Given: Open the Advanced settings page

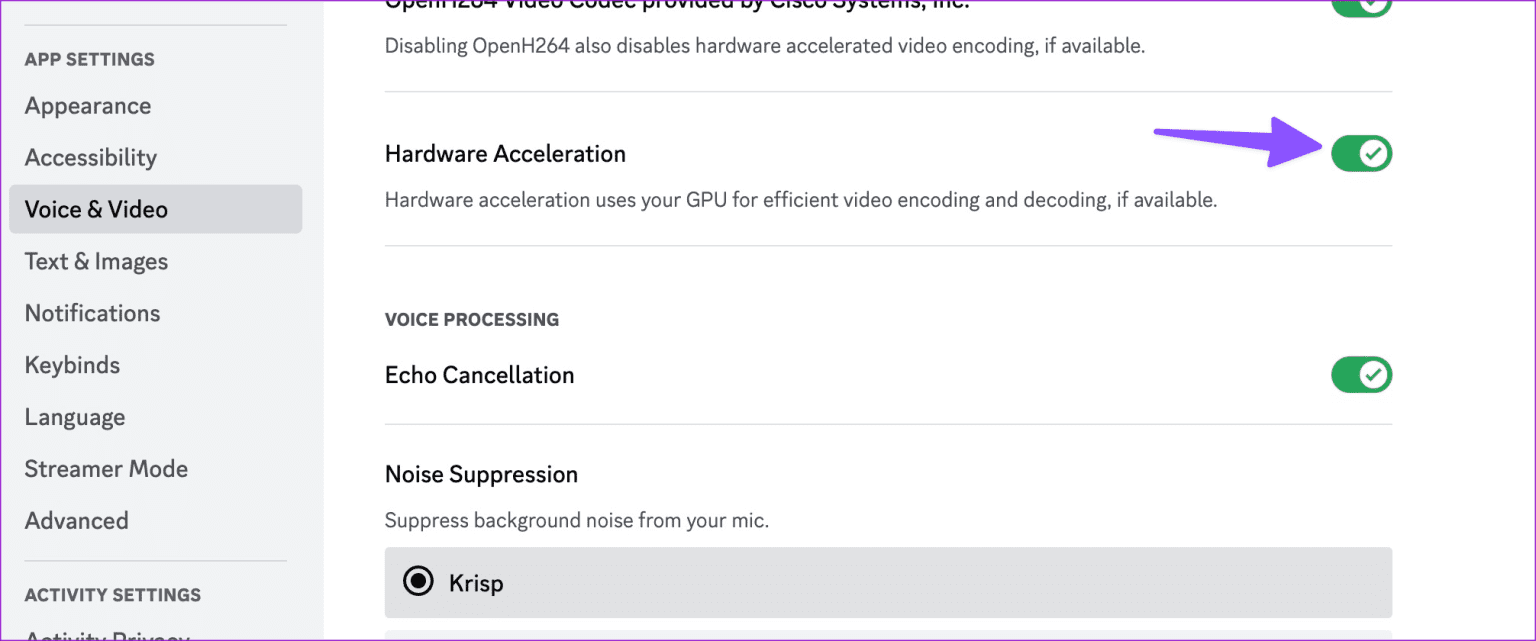Looking at the screenshot, I should click(x=76, y=520).
